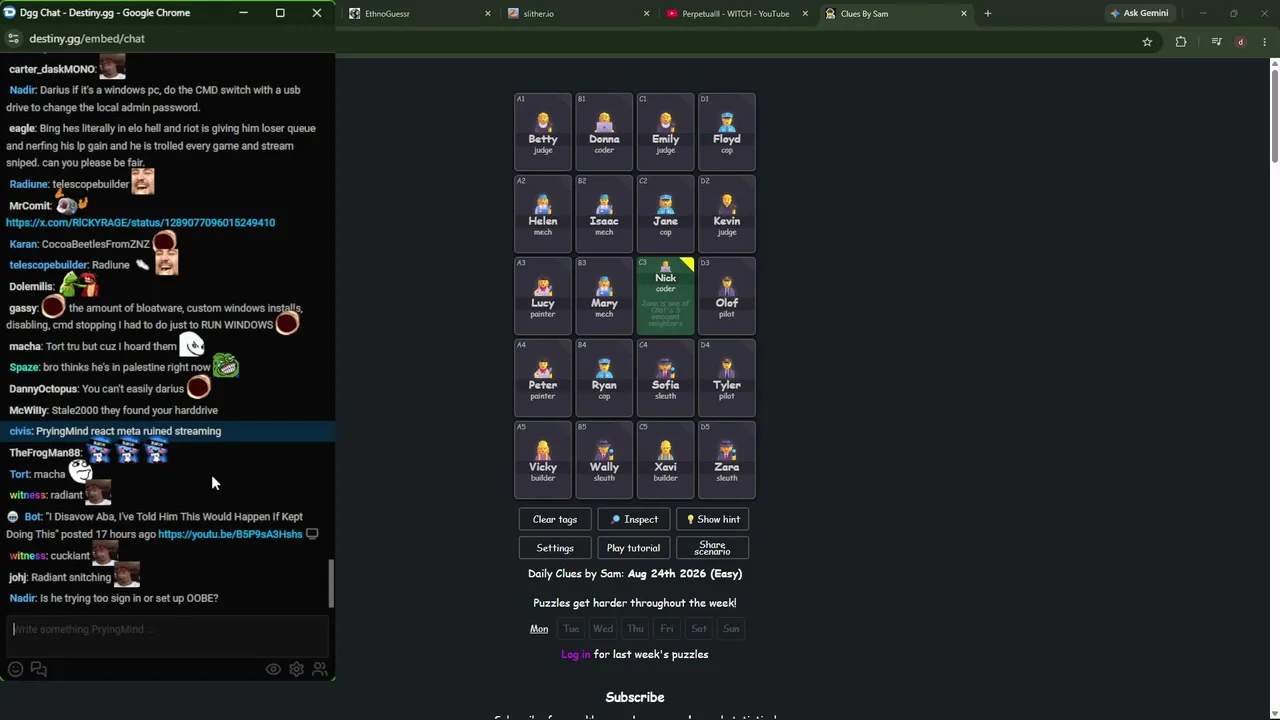Select Isaac the mech card
This screenshot has height=720, width=1280.
click(x=604, y=213)
